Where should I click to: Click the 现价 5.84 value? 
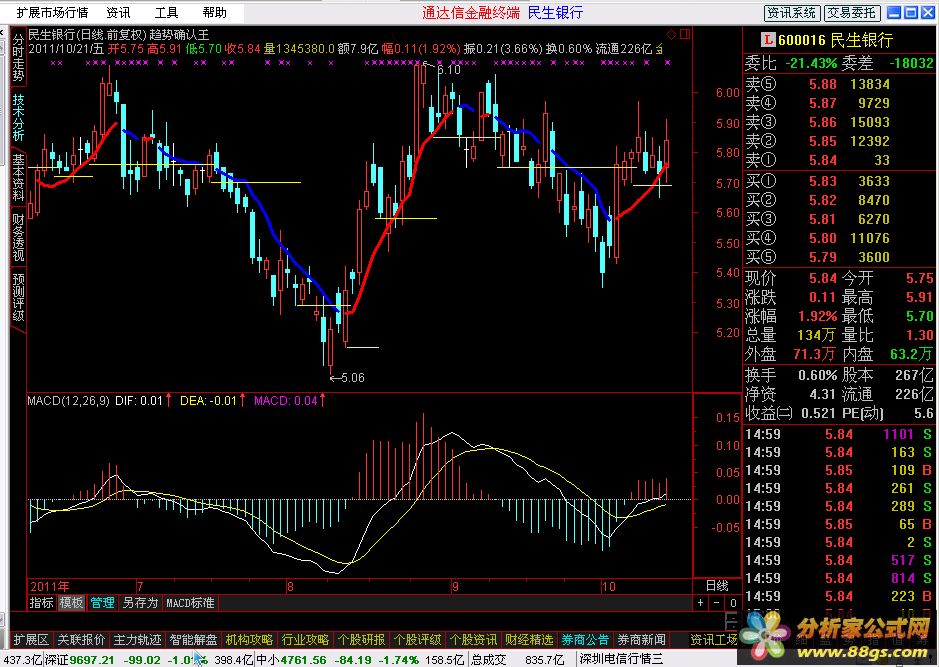[x=822, y=278]
